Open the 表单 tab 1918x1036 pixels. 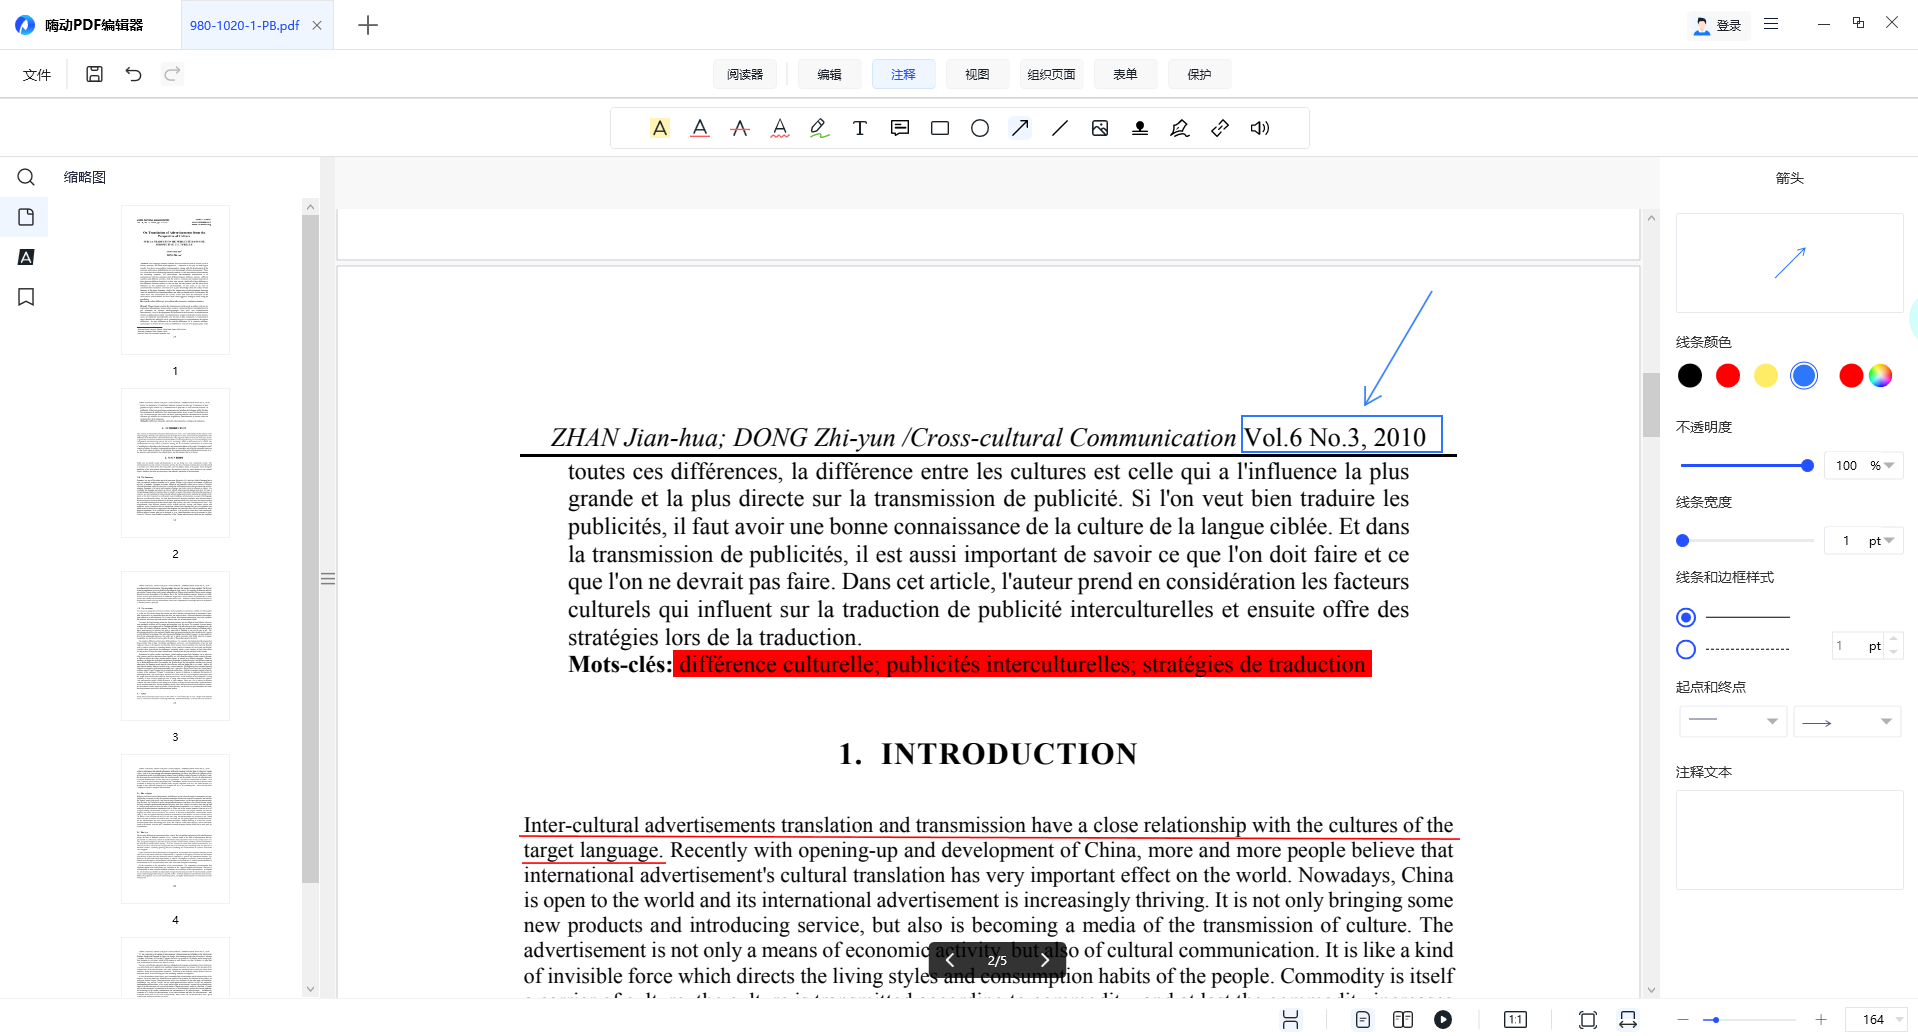(x=1125, y=74)
